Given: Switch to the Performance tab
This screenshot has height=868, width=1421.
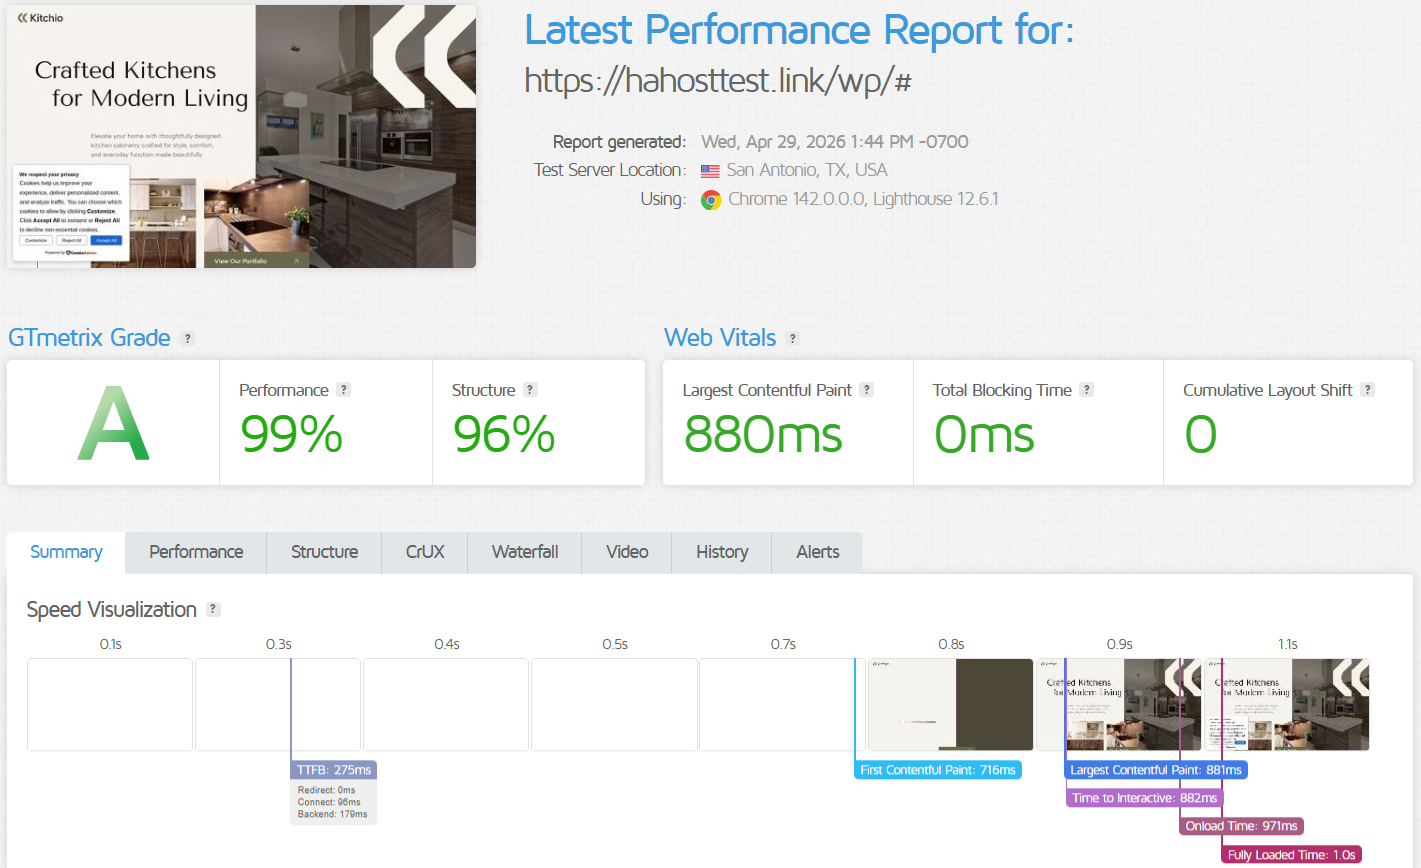Looking at the screenshot, I should tap(196, 552).
